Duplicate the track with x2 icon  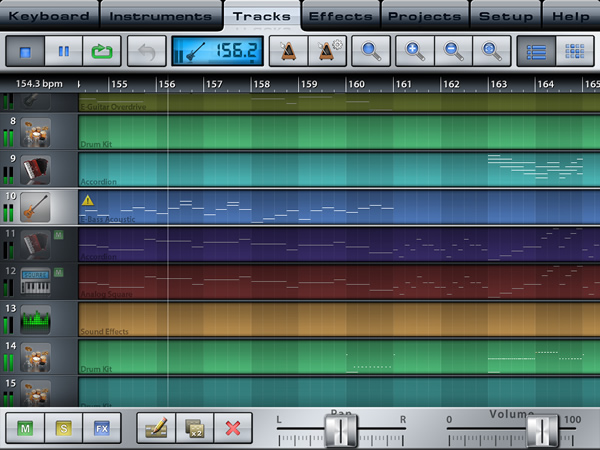[x=195, y=428]
